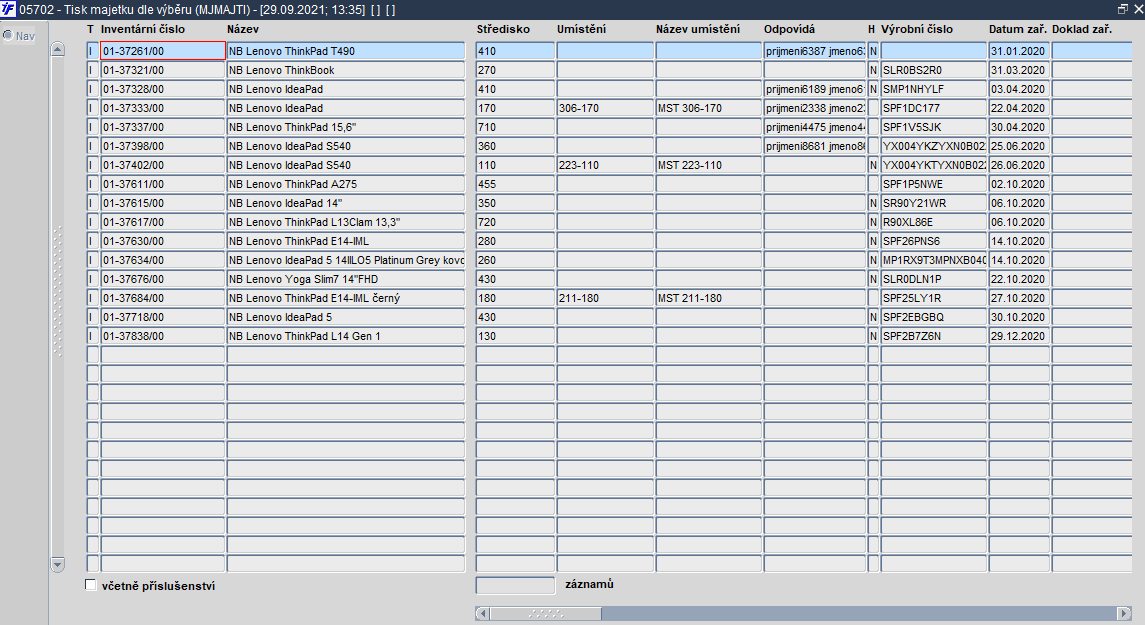
Task: Select inventory number 01-37402/00
Action: point(163,165)
